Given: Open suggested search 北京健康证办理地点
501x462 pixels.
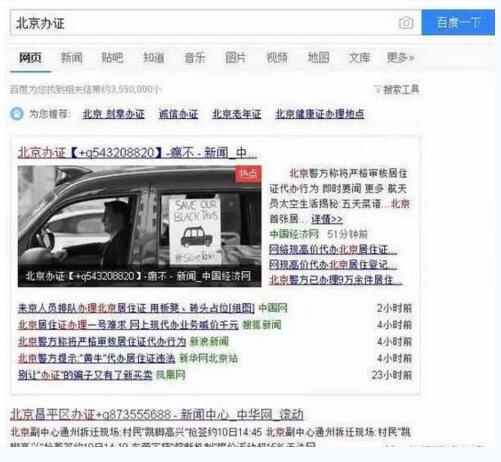Looking at the screenshot, I should coord(320,114).
